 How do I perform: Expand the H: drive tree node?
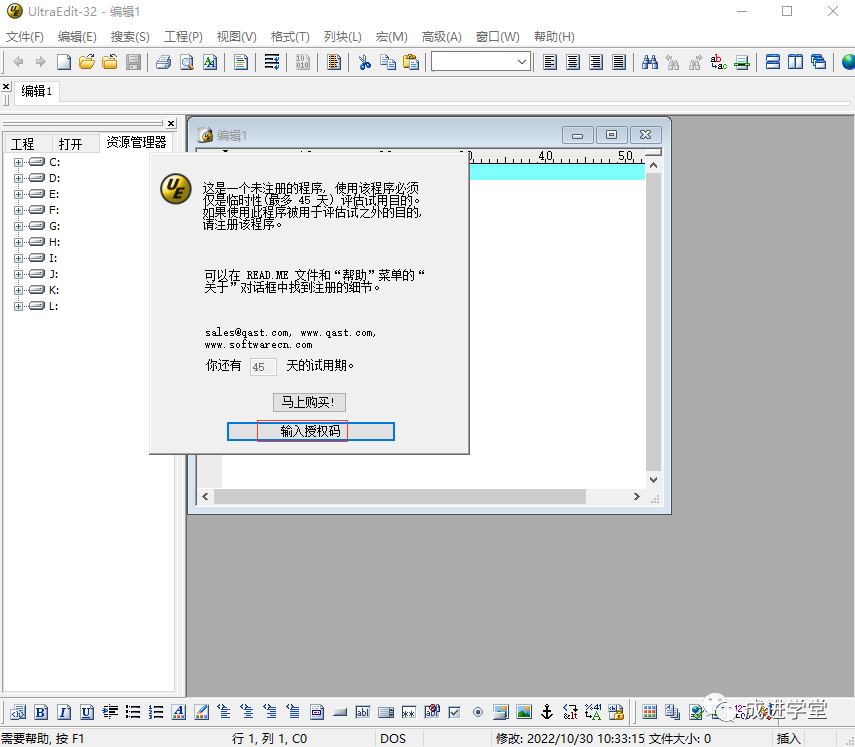[18, 242]
